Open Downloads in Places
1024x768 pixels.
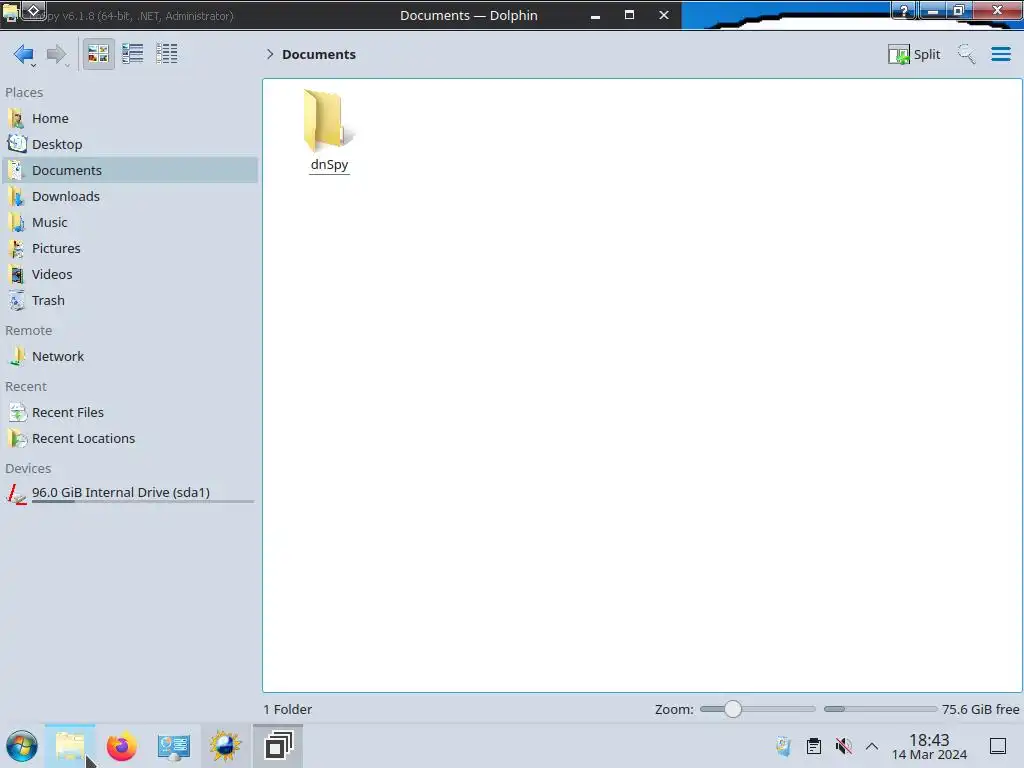(129, 197)
